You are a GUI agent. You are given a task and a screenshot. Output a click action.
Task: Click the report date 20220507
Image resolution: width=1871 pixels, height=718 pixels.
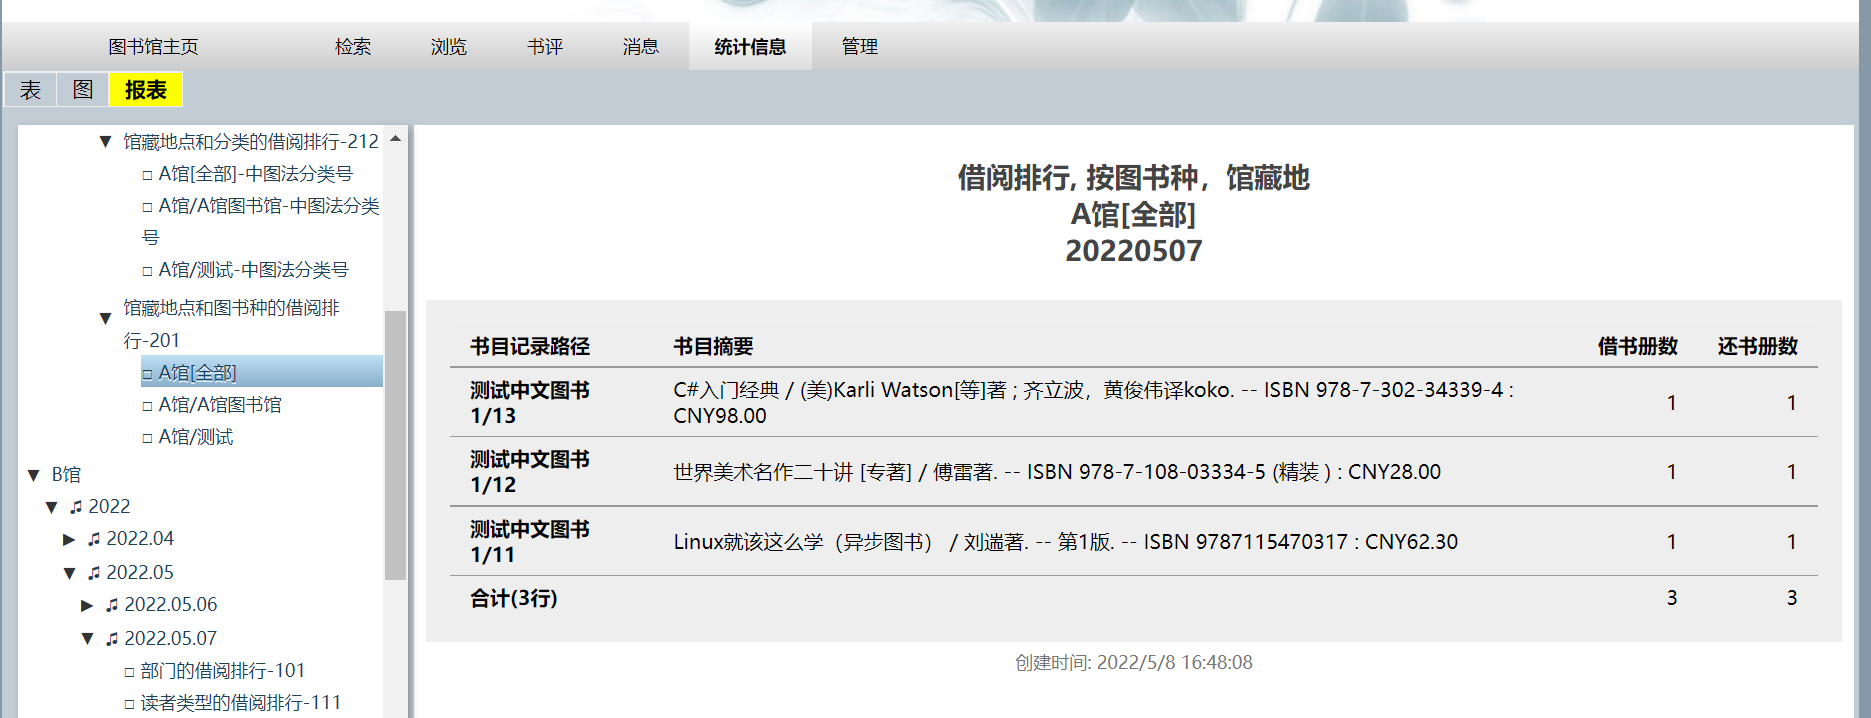click(1133, 251)
